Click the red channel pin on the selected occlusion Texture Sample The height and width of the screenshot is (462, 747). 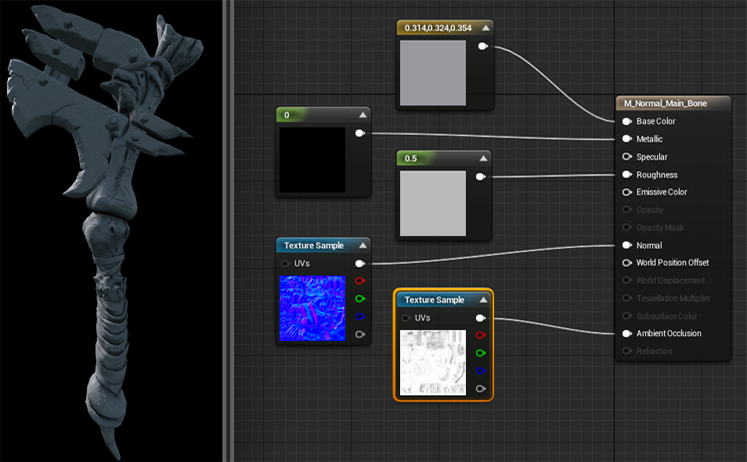click(481, 335)
